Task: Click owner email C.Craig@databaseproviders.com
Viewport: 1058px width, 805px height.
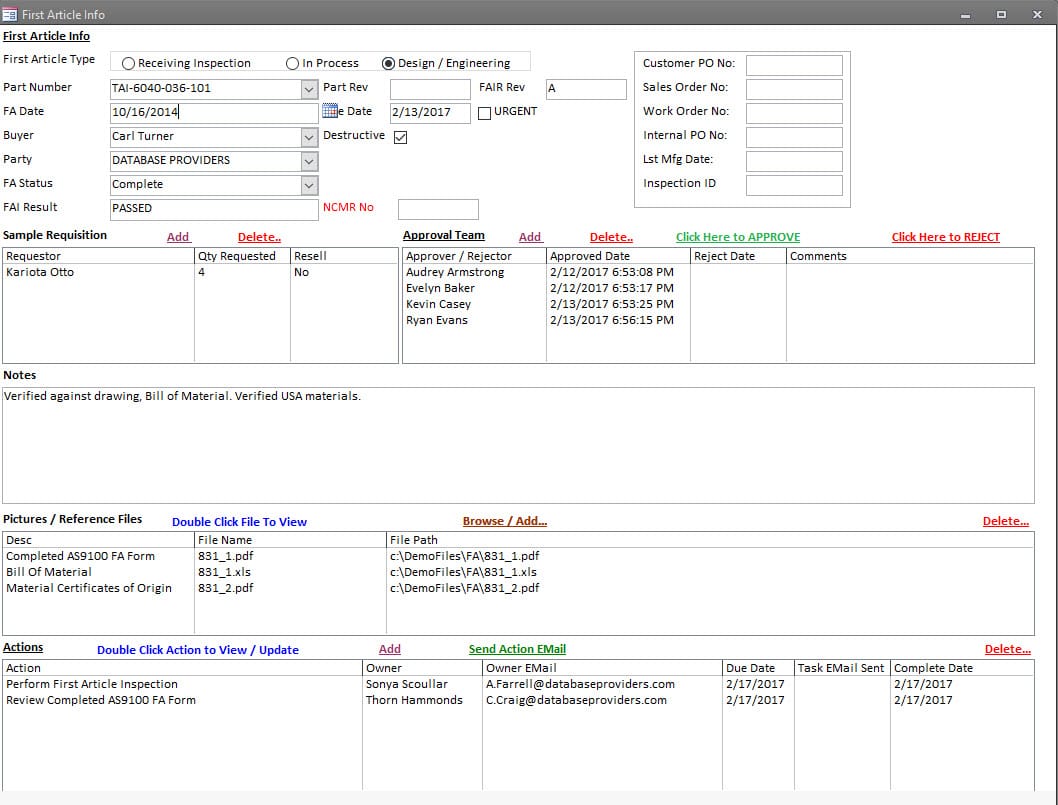Action: point(576,700)
